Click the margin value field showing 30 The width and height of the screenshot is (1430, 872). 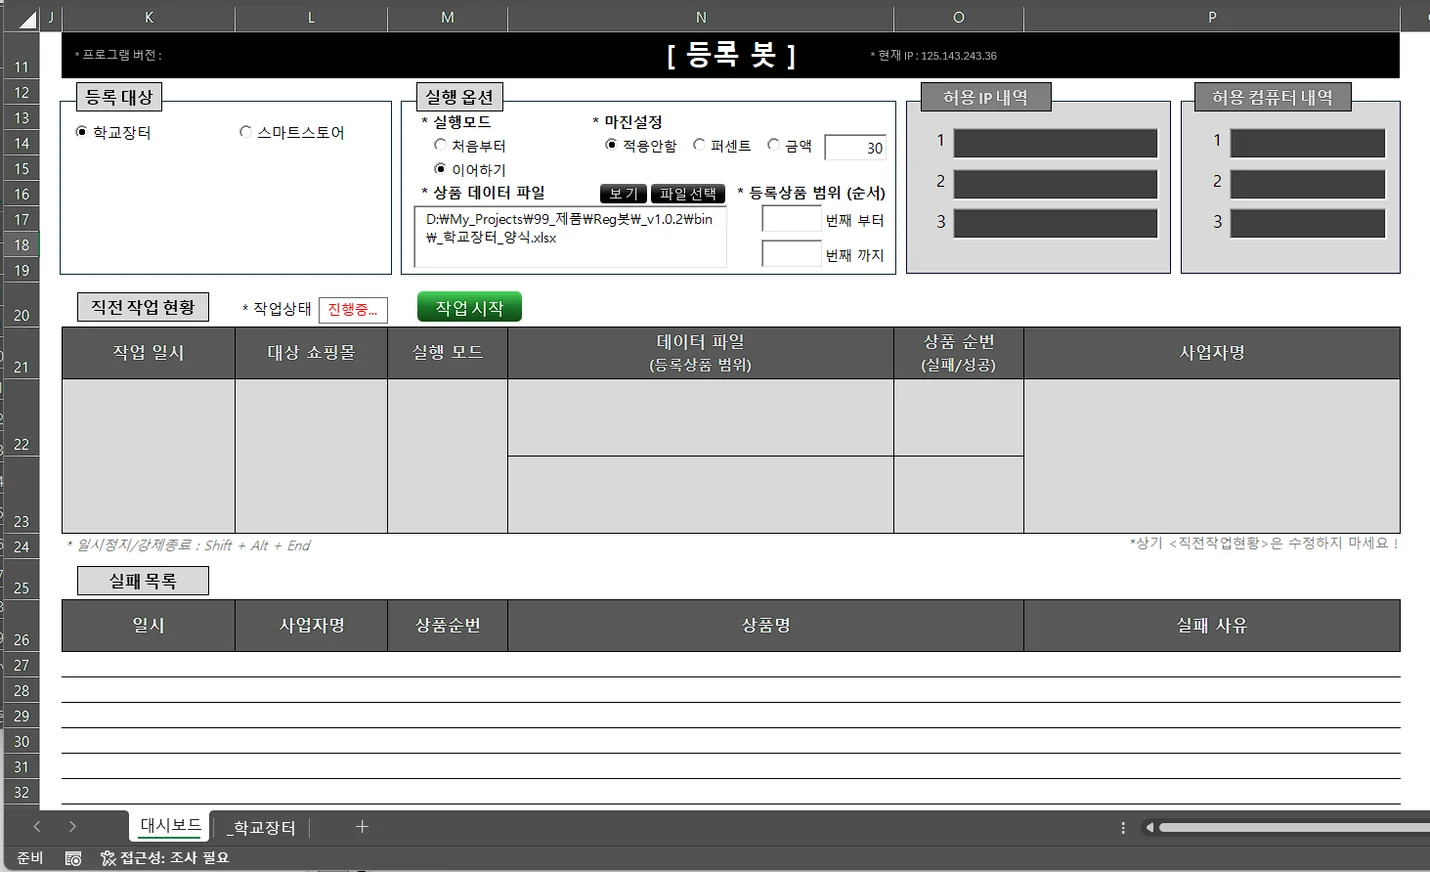tap(855, 148)
